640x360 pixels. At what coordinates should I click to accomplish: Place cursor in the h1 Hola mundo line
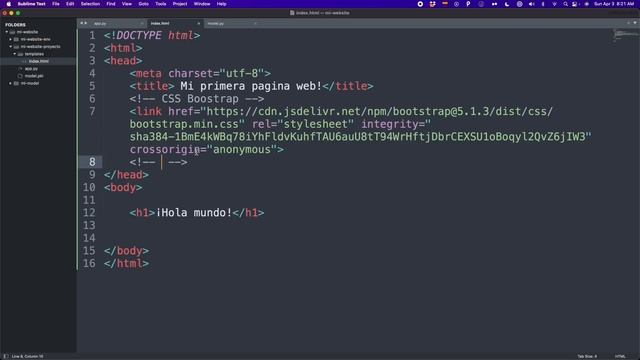point(197,213)
